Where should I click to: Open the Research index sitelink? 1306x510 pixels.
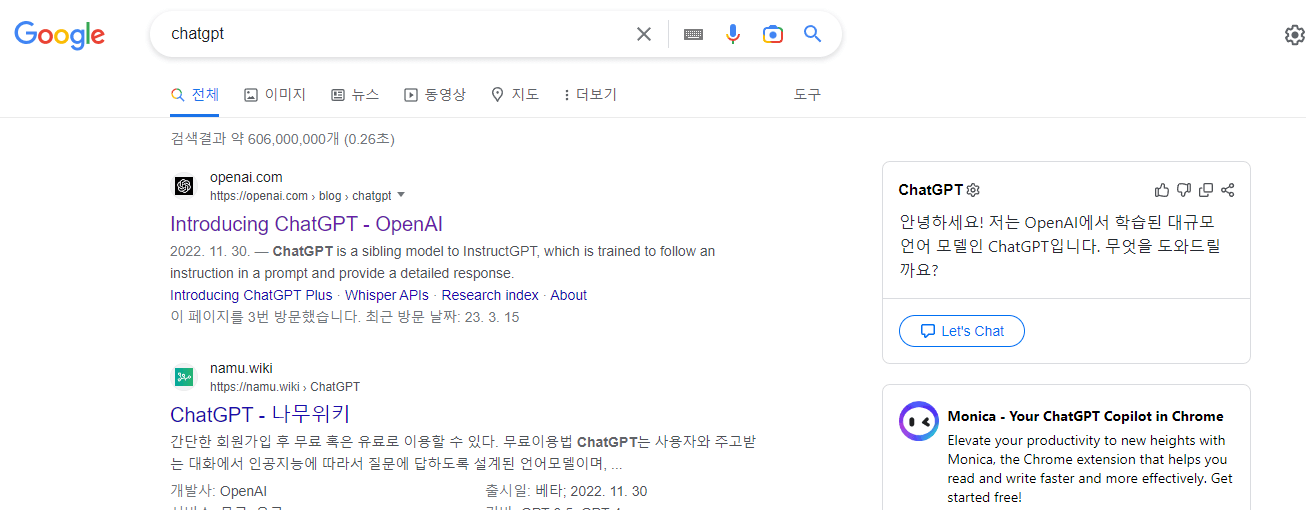490,295
